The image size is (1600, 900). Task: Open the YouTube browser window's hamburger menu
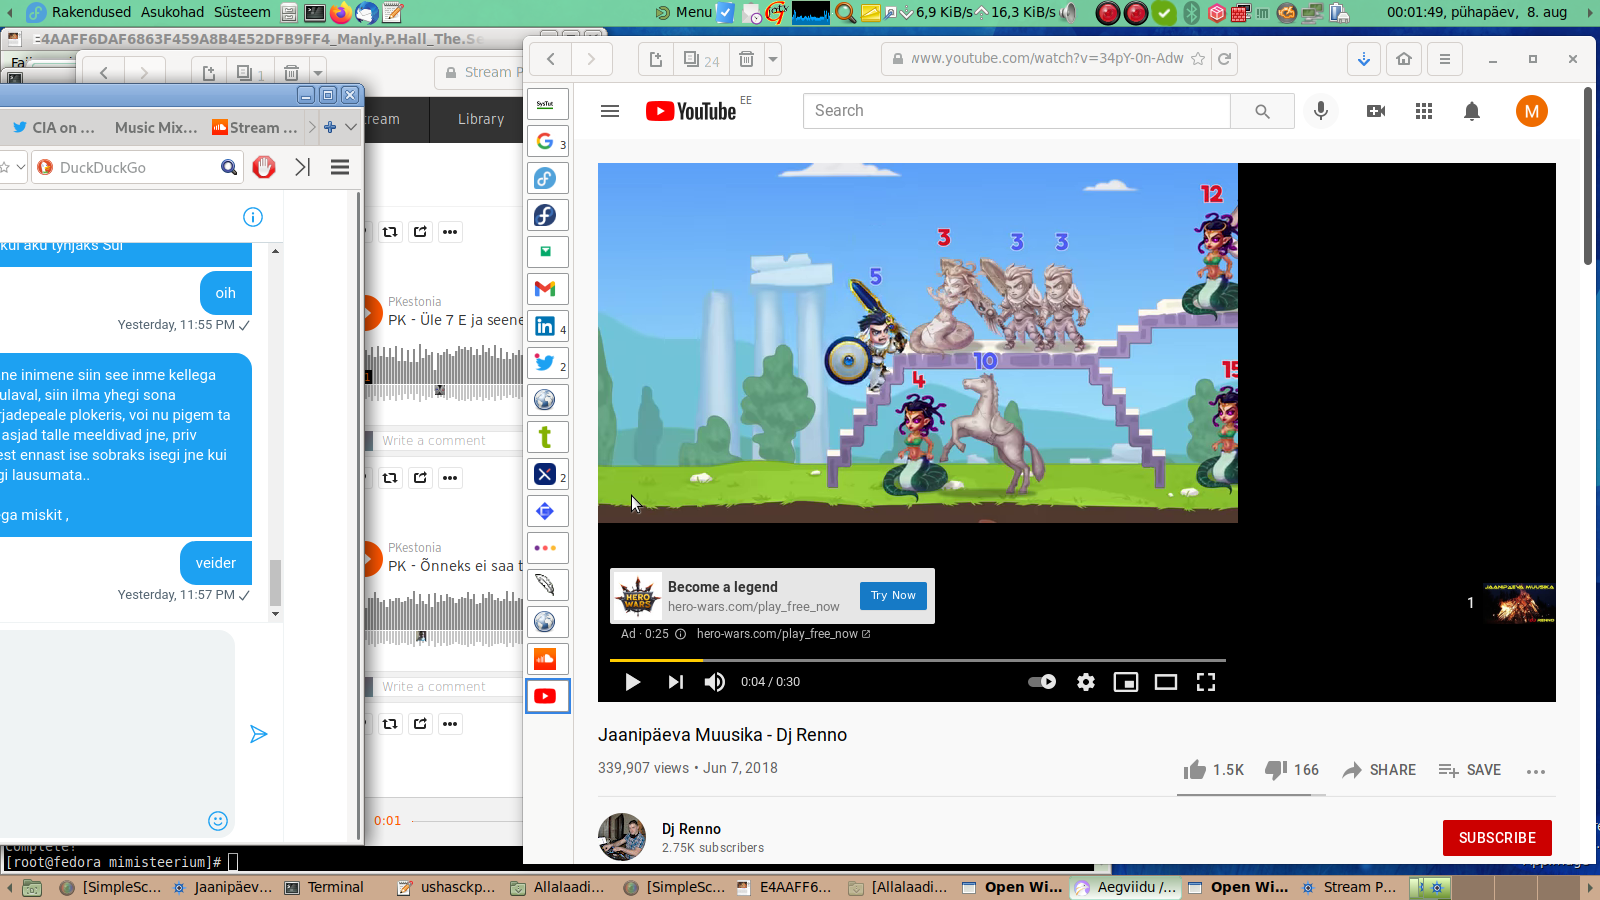[x=1445, y=59]
